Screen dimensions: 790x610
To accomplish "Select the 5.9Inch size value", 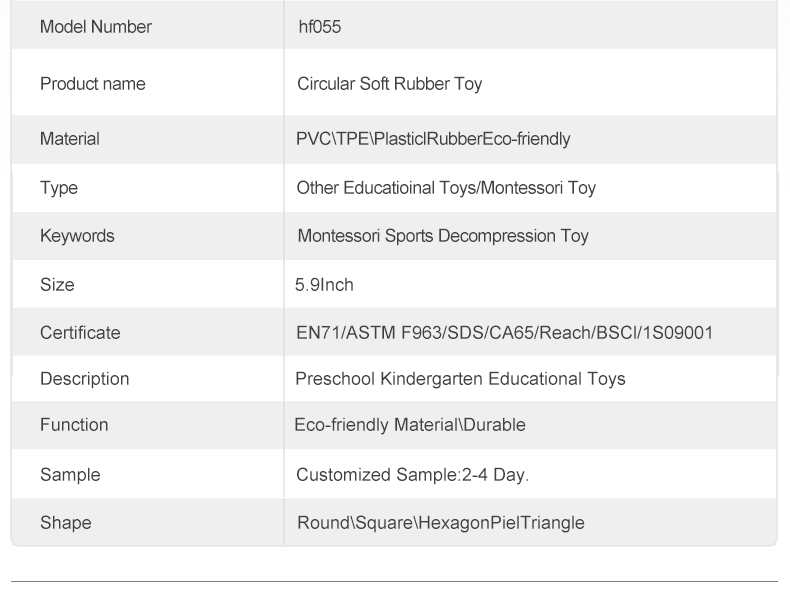I will 325,285.
